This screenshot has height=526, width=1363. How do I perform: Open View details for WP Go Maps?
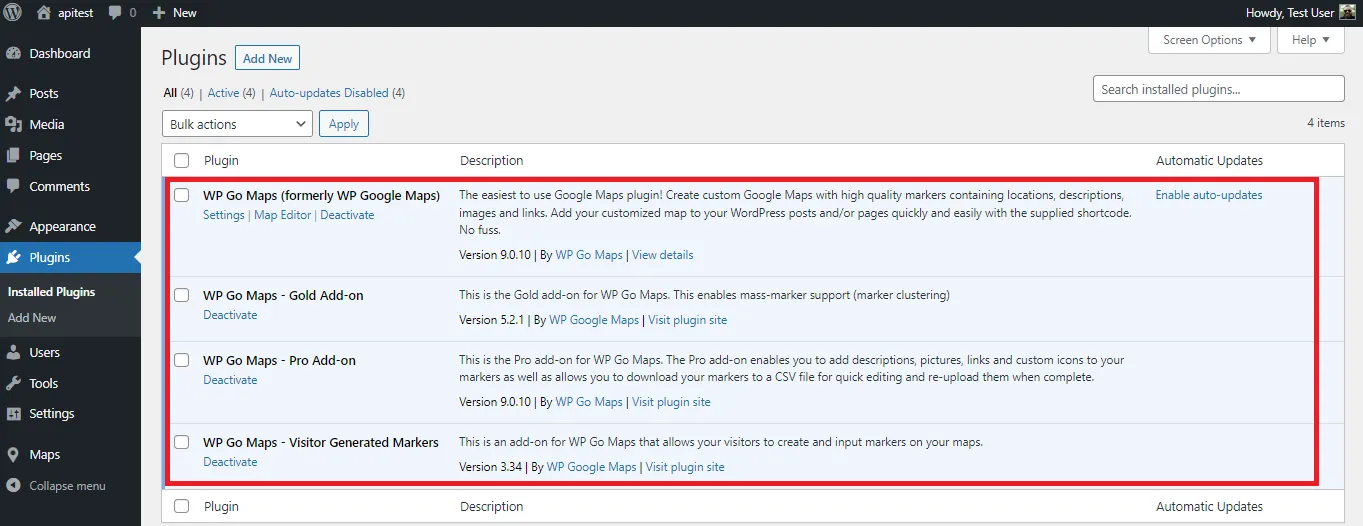tap(663, 255)
